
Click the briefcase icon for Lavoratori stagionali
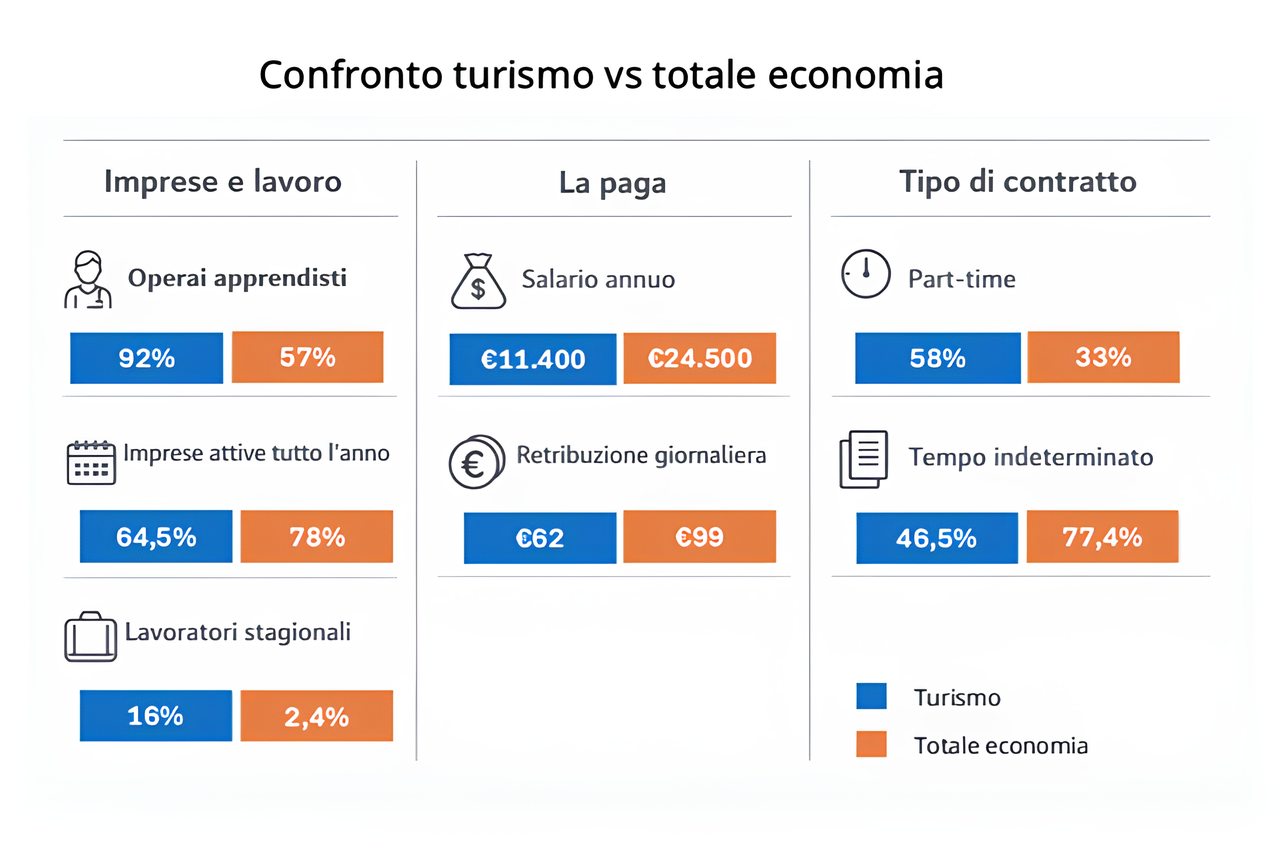pyautogui.click(x=90, y=637)
